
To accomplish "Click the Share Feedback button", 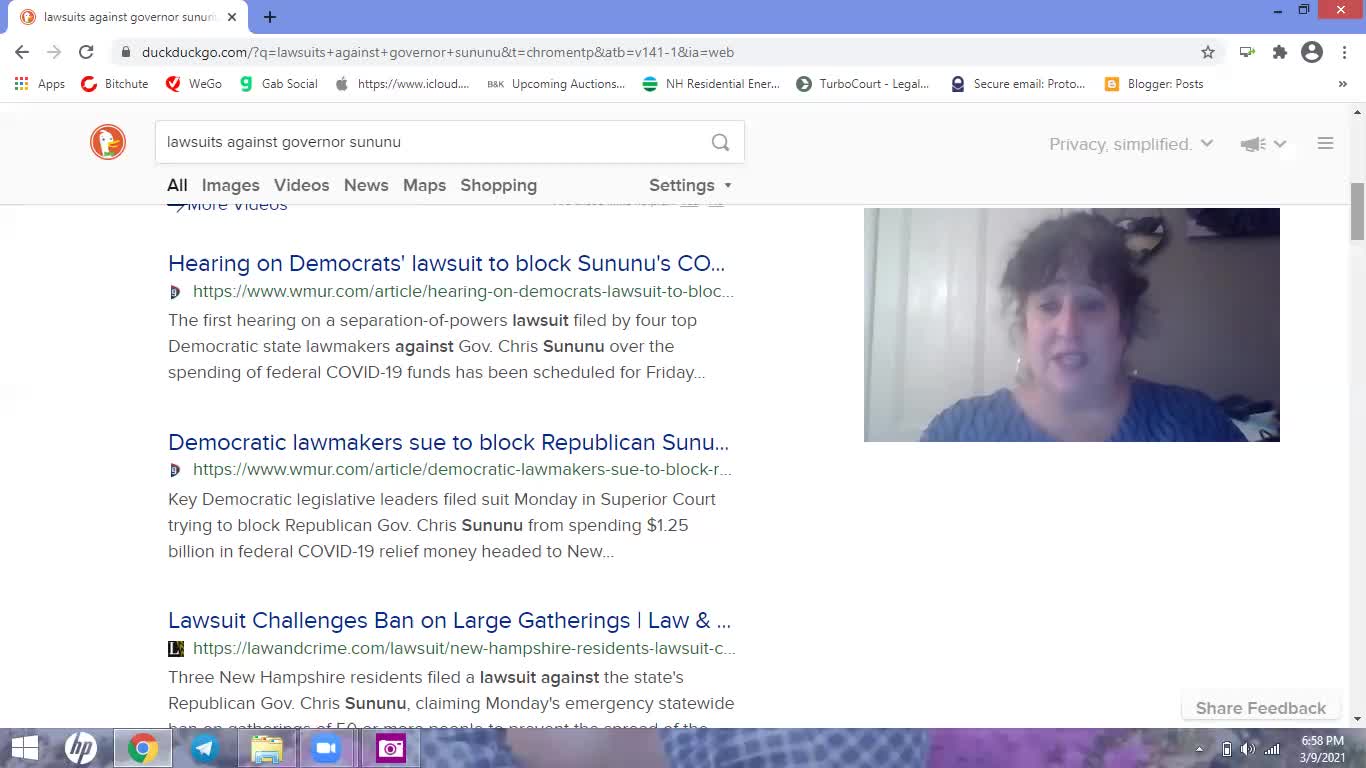I will 1261,708.
